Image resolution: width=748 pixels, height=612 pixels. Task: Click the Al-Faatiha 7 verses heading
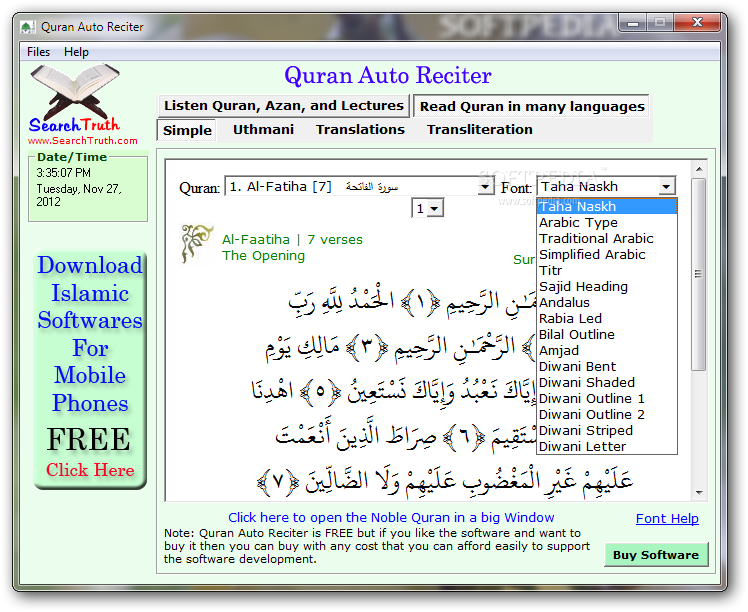point(292,239)
